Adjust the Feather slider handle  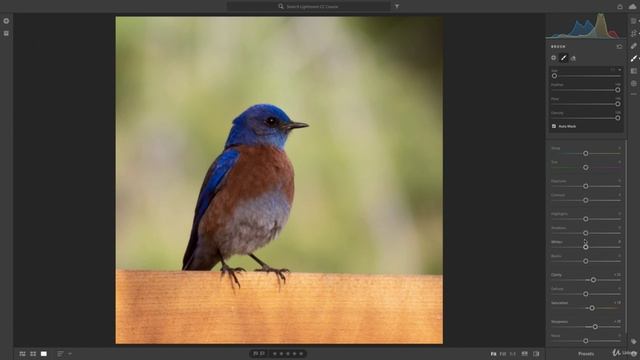click(x=618, y=90)
